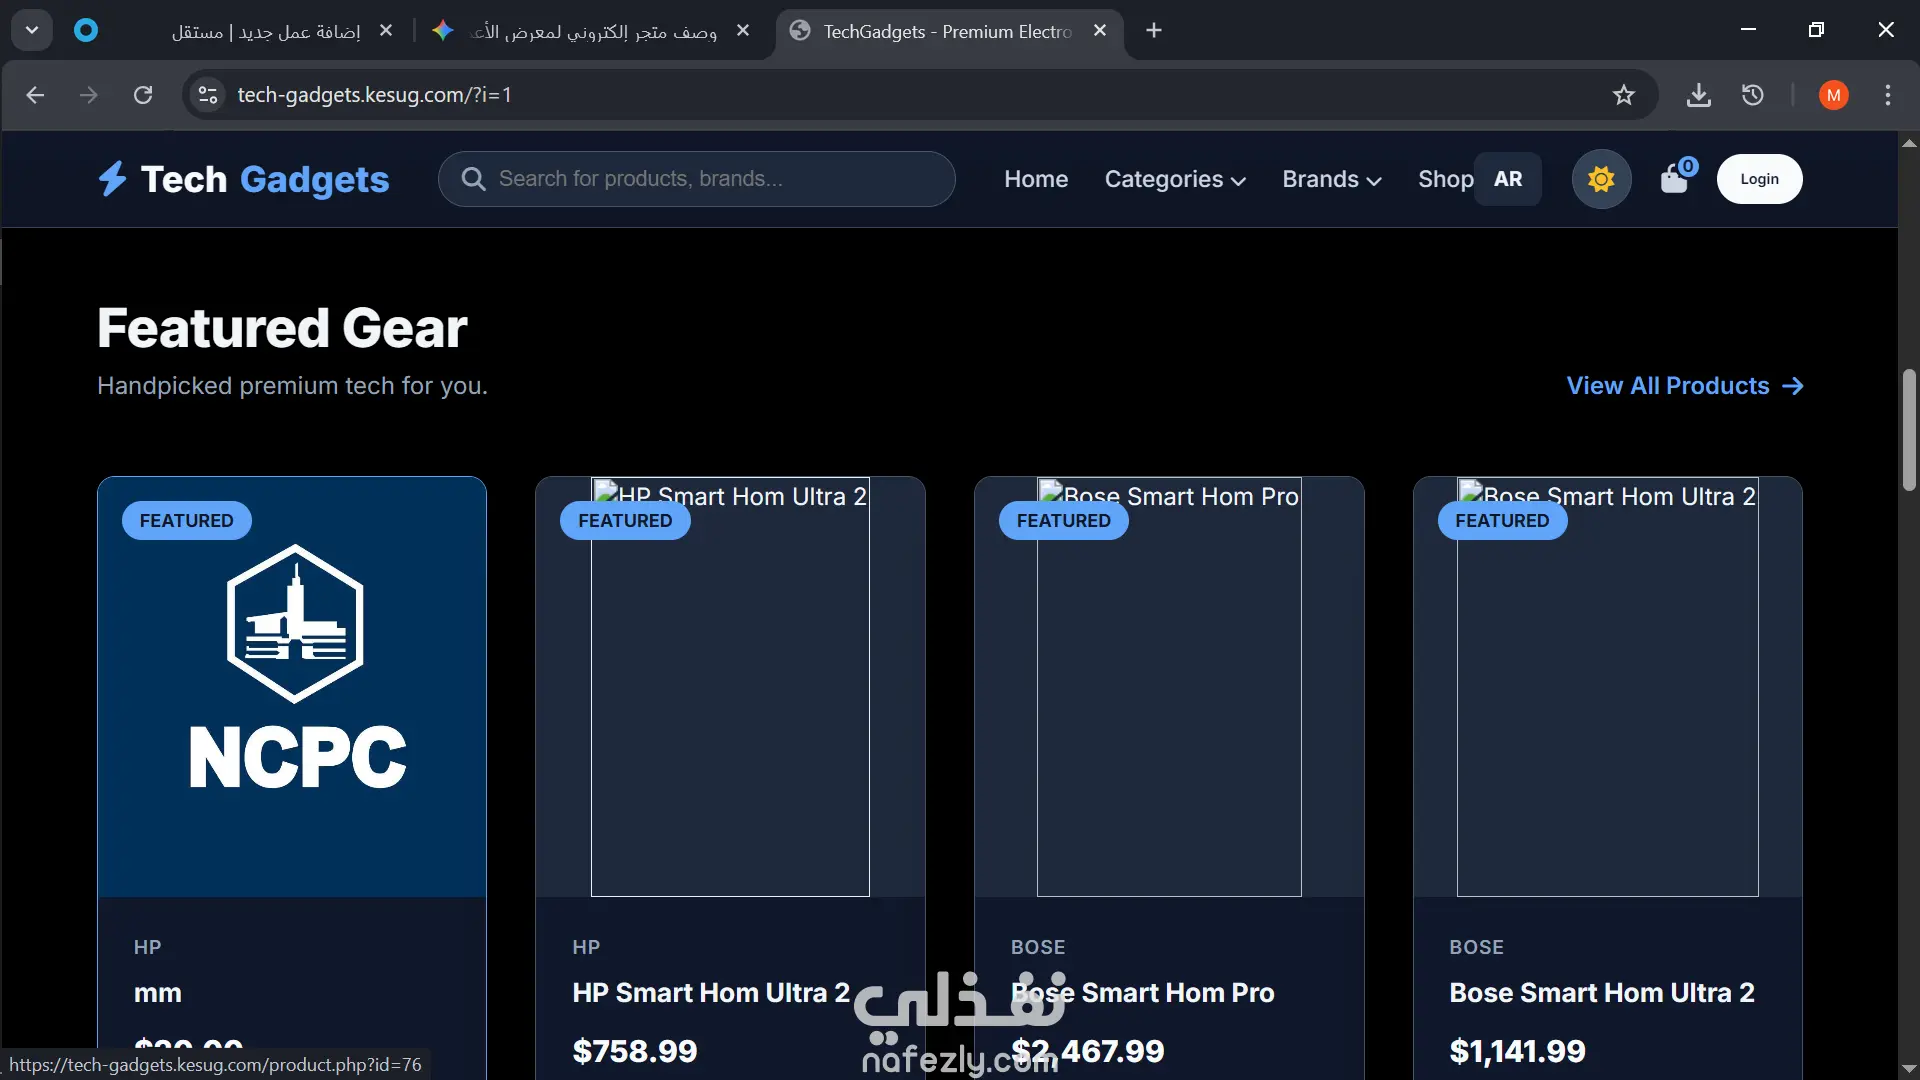Click into the product search field
This screenshot has height=1080, width=1920.
tap(697, 179)
